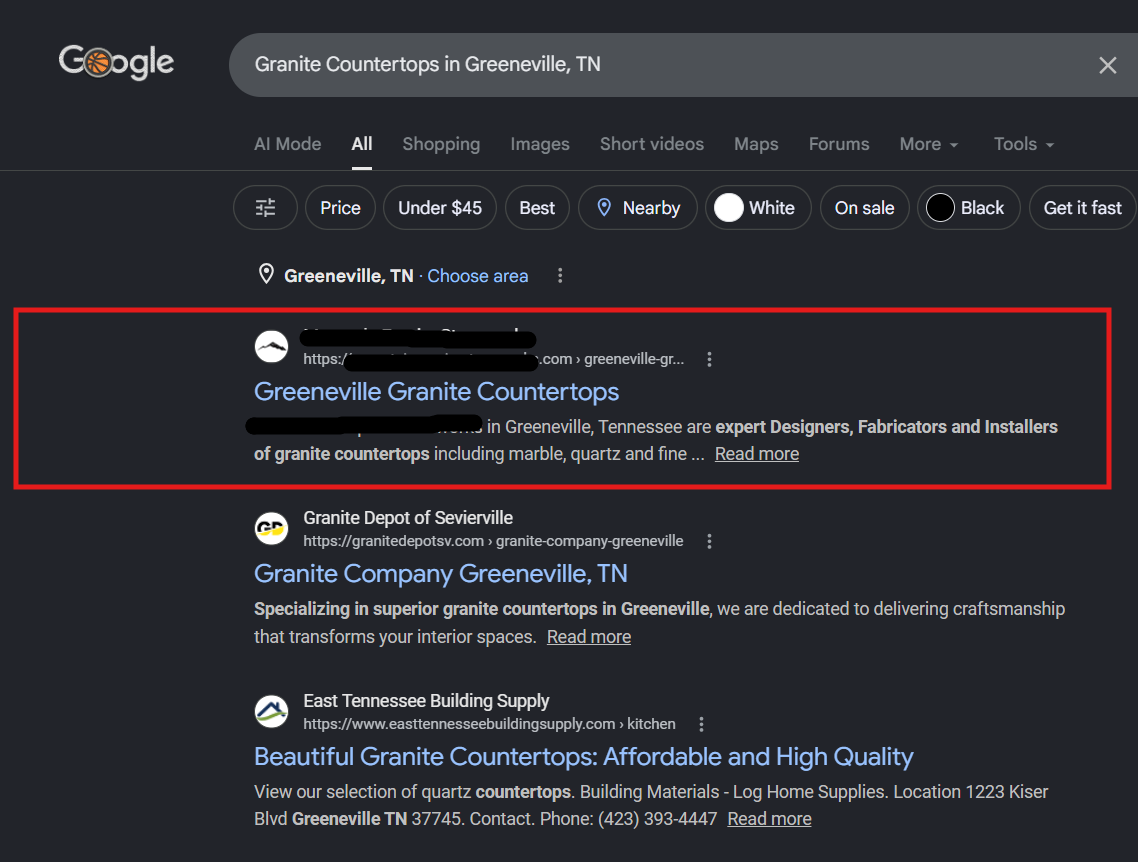Open the filter sliders icon chip
1138x862 pixels.
coord(266,208)
